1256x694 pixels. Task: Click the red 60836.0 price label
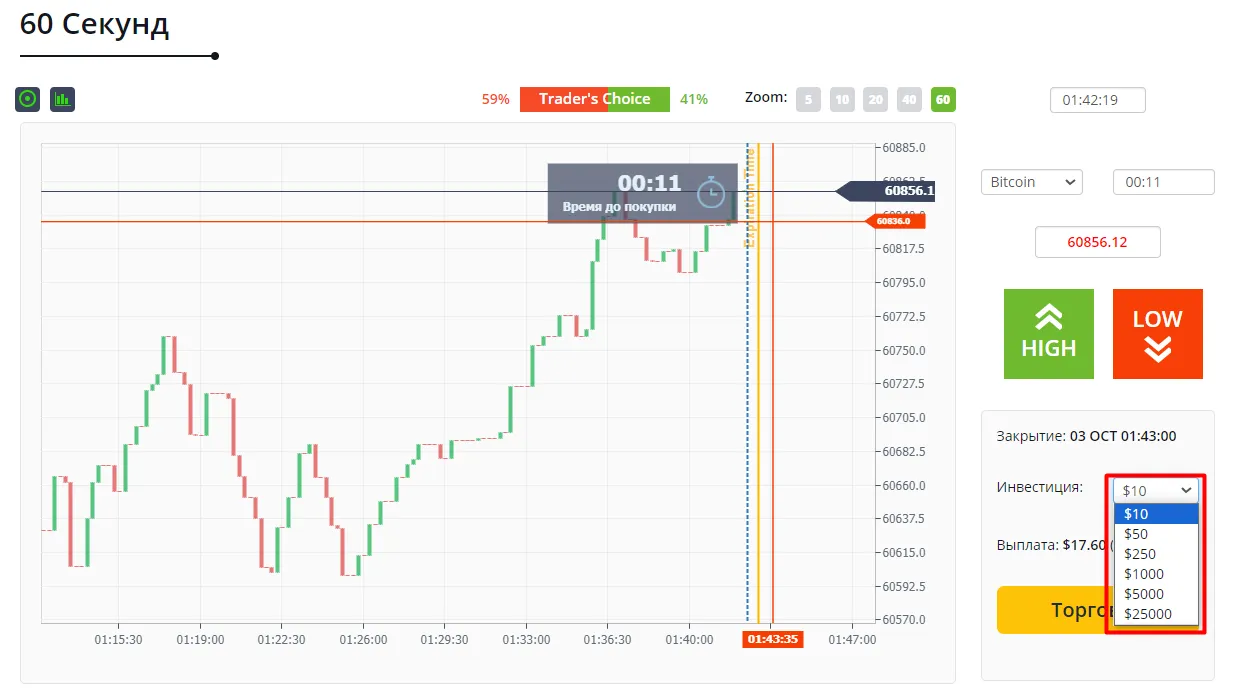[894, 221]
